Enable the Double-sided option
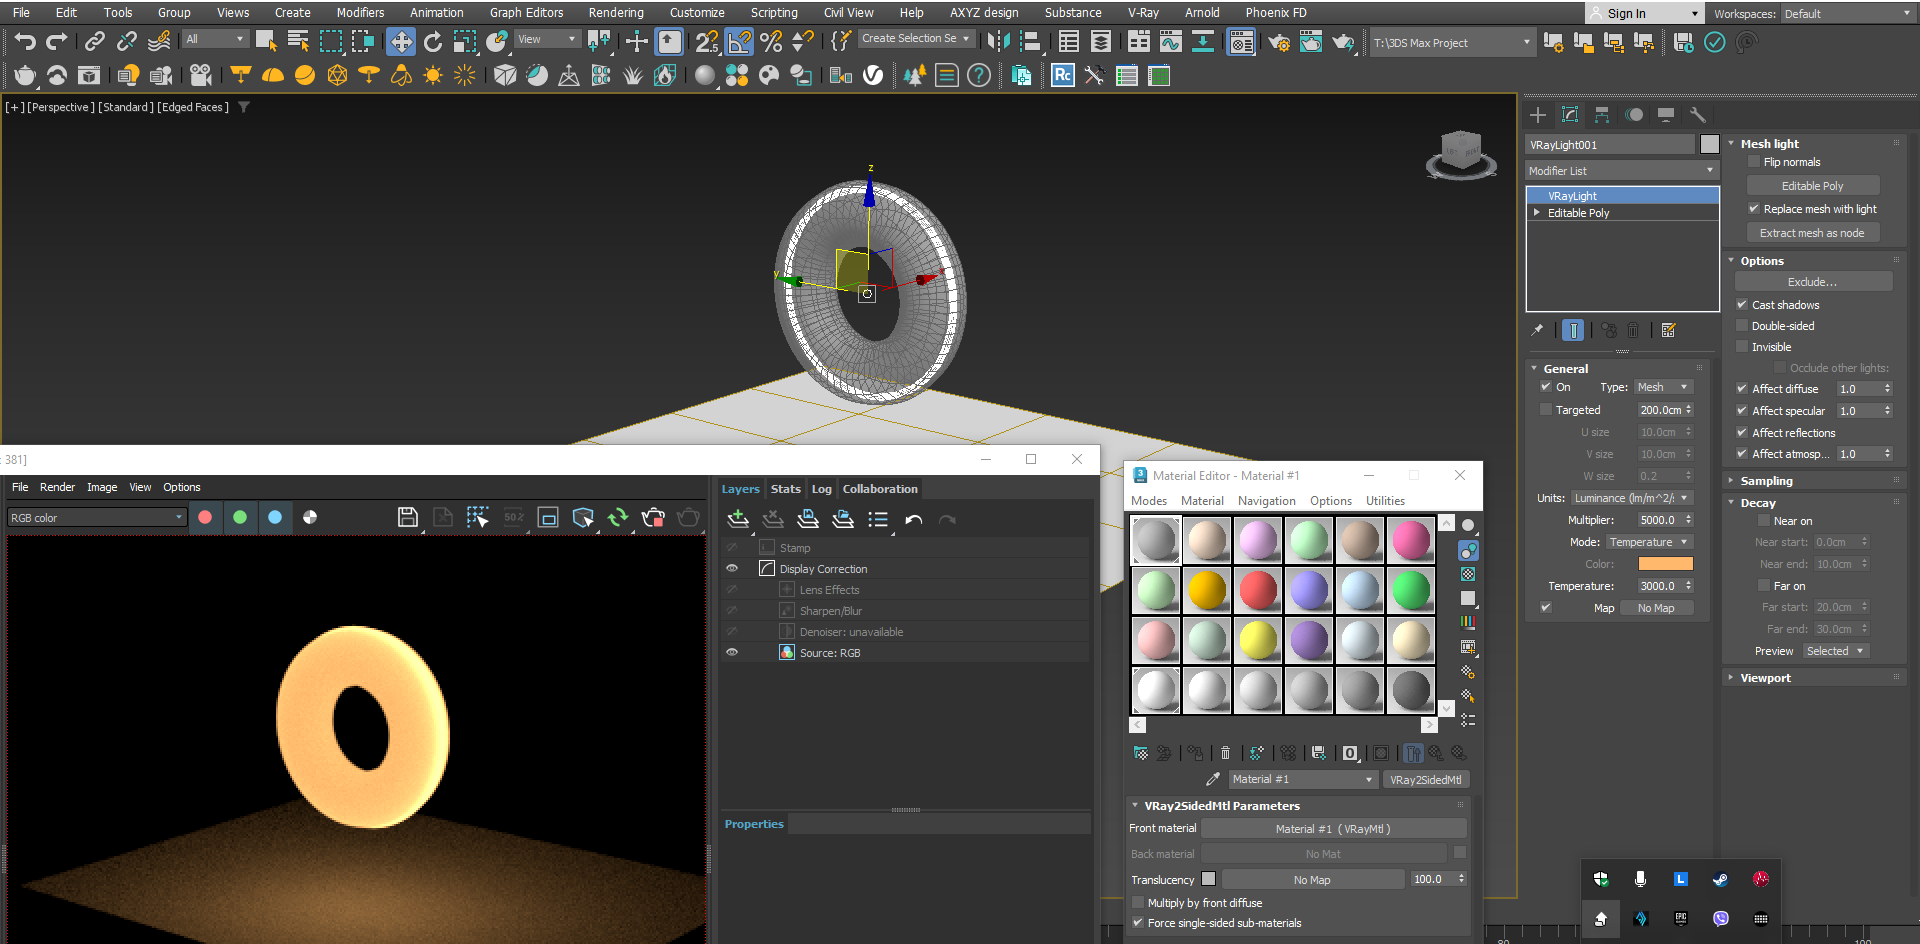1920x944 pixels. [1742, 326]
